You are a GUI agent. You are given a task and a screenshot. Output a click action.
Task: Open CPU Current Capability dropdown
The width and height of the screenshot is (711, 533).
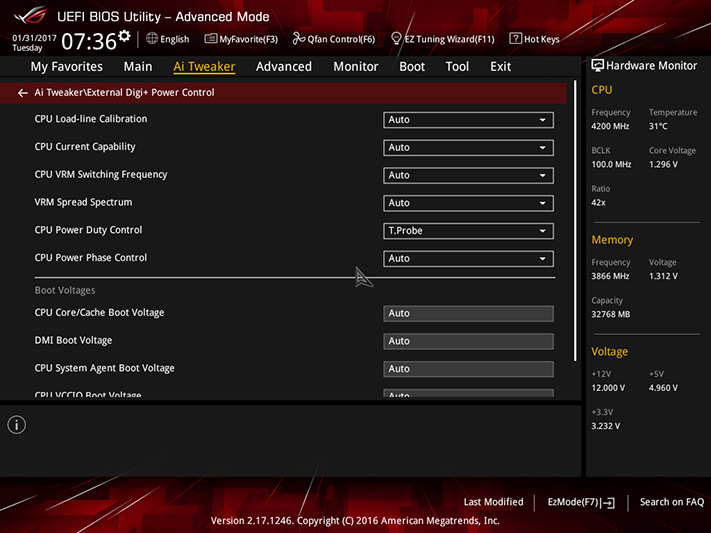tap(468, 147)
